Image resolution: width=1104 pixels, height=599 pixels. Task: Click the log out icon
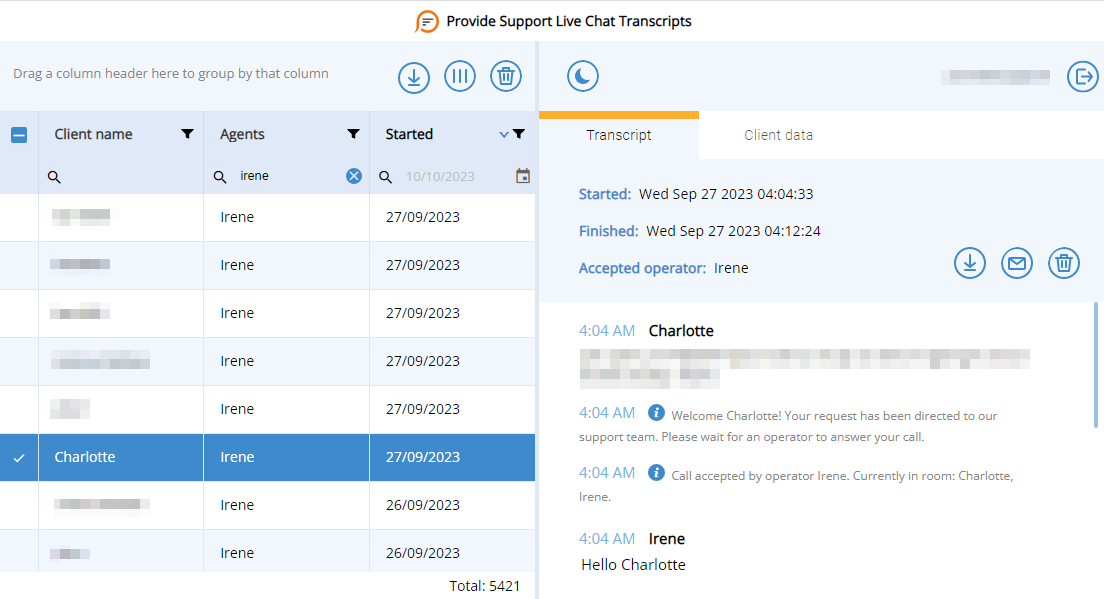1083,76
